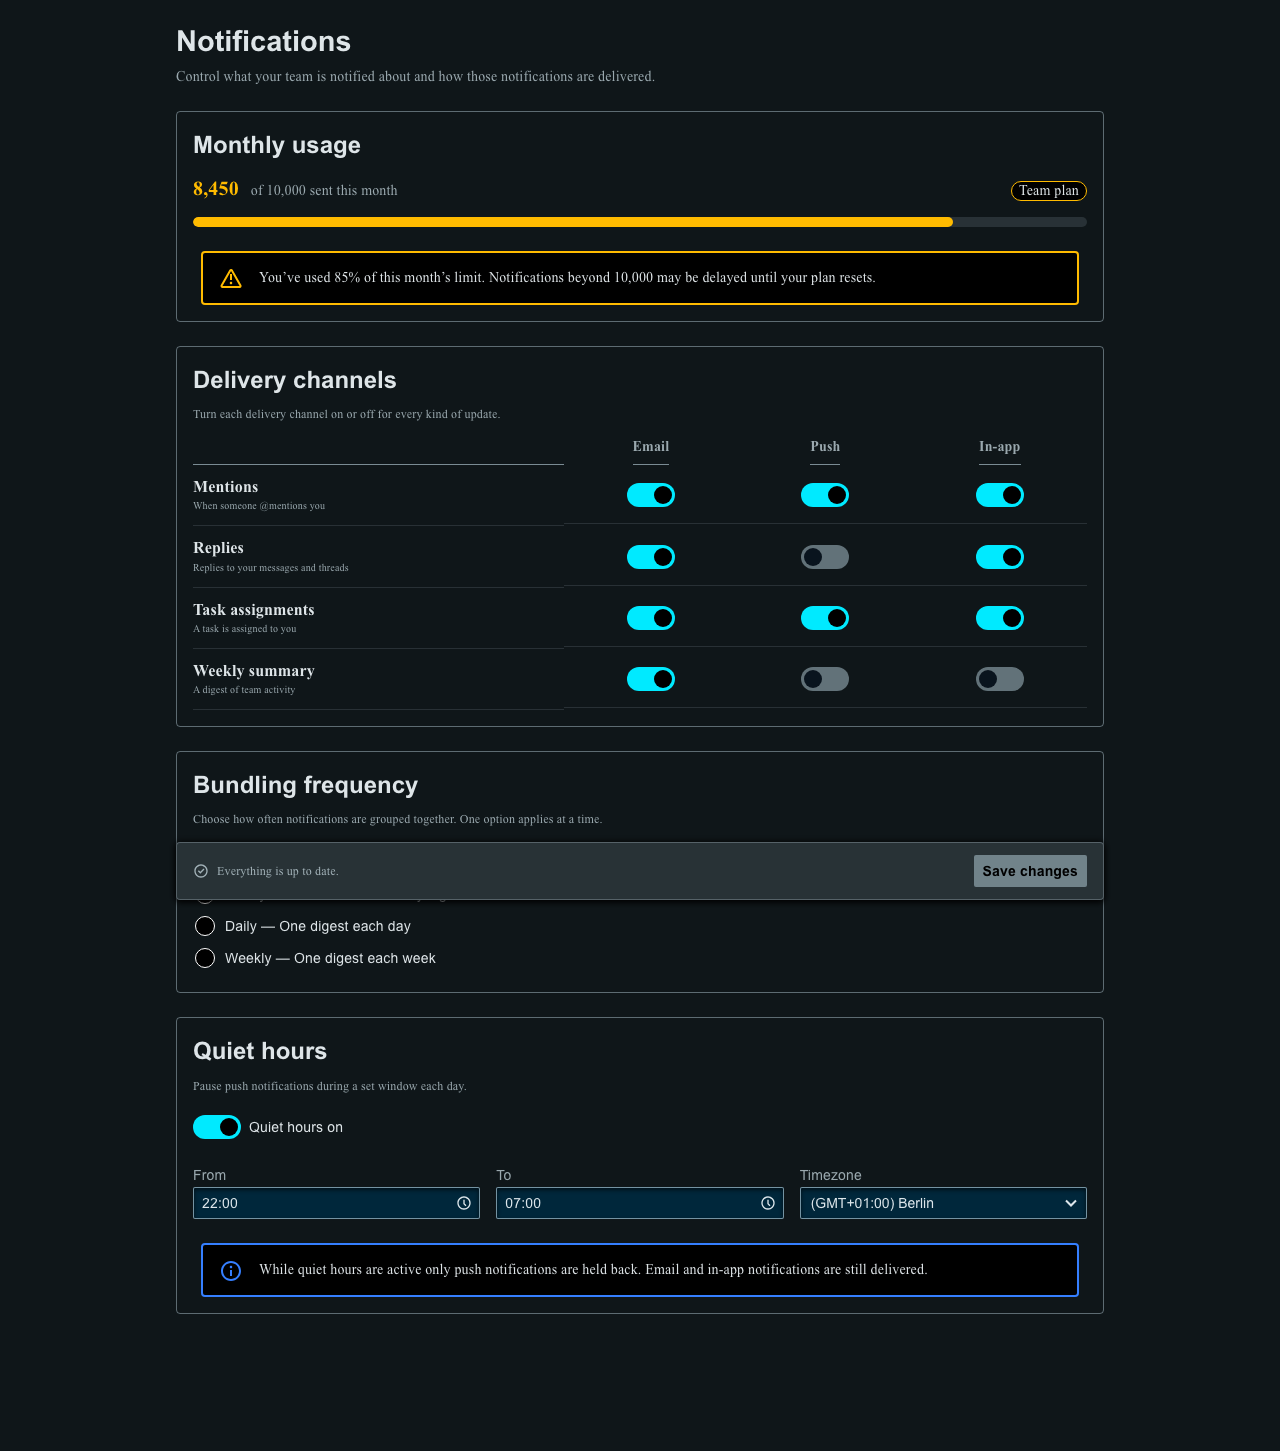Open the clock picker in From field
1280x1451 pixels.
tap(464, 1203)
